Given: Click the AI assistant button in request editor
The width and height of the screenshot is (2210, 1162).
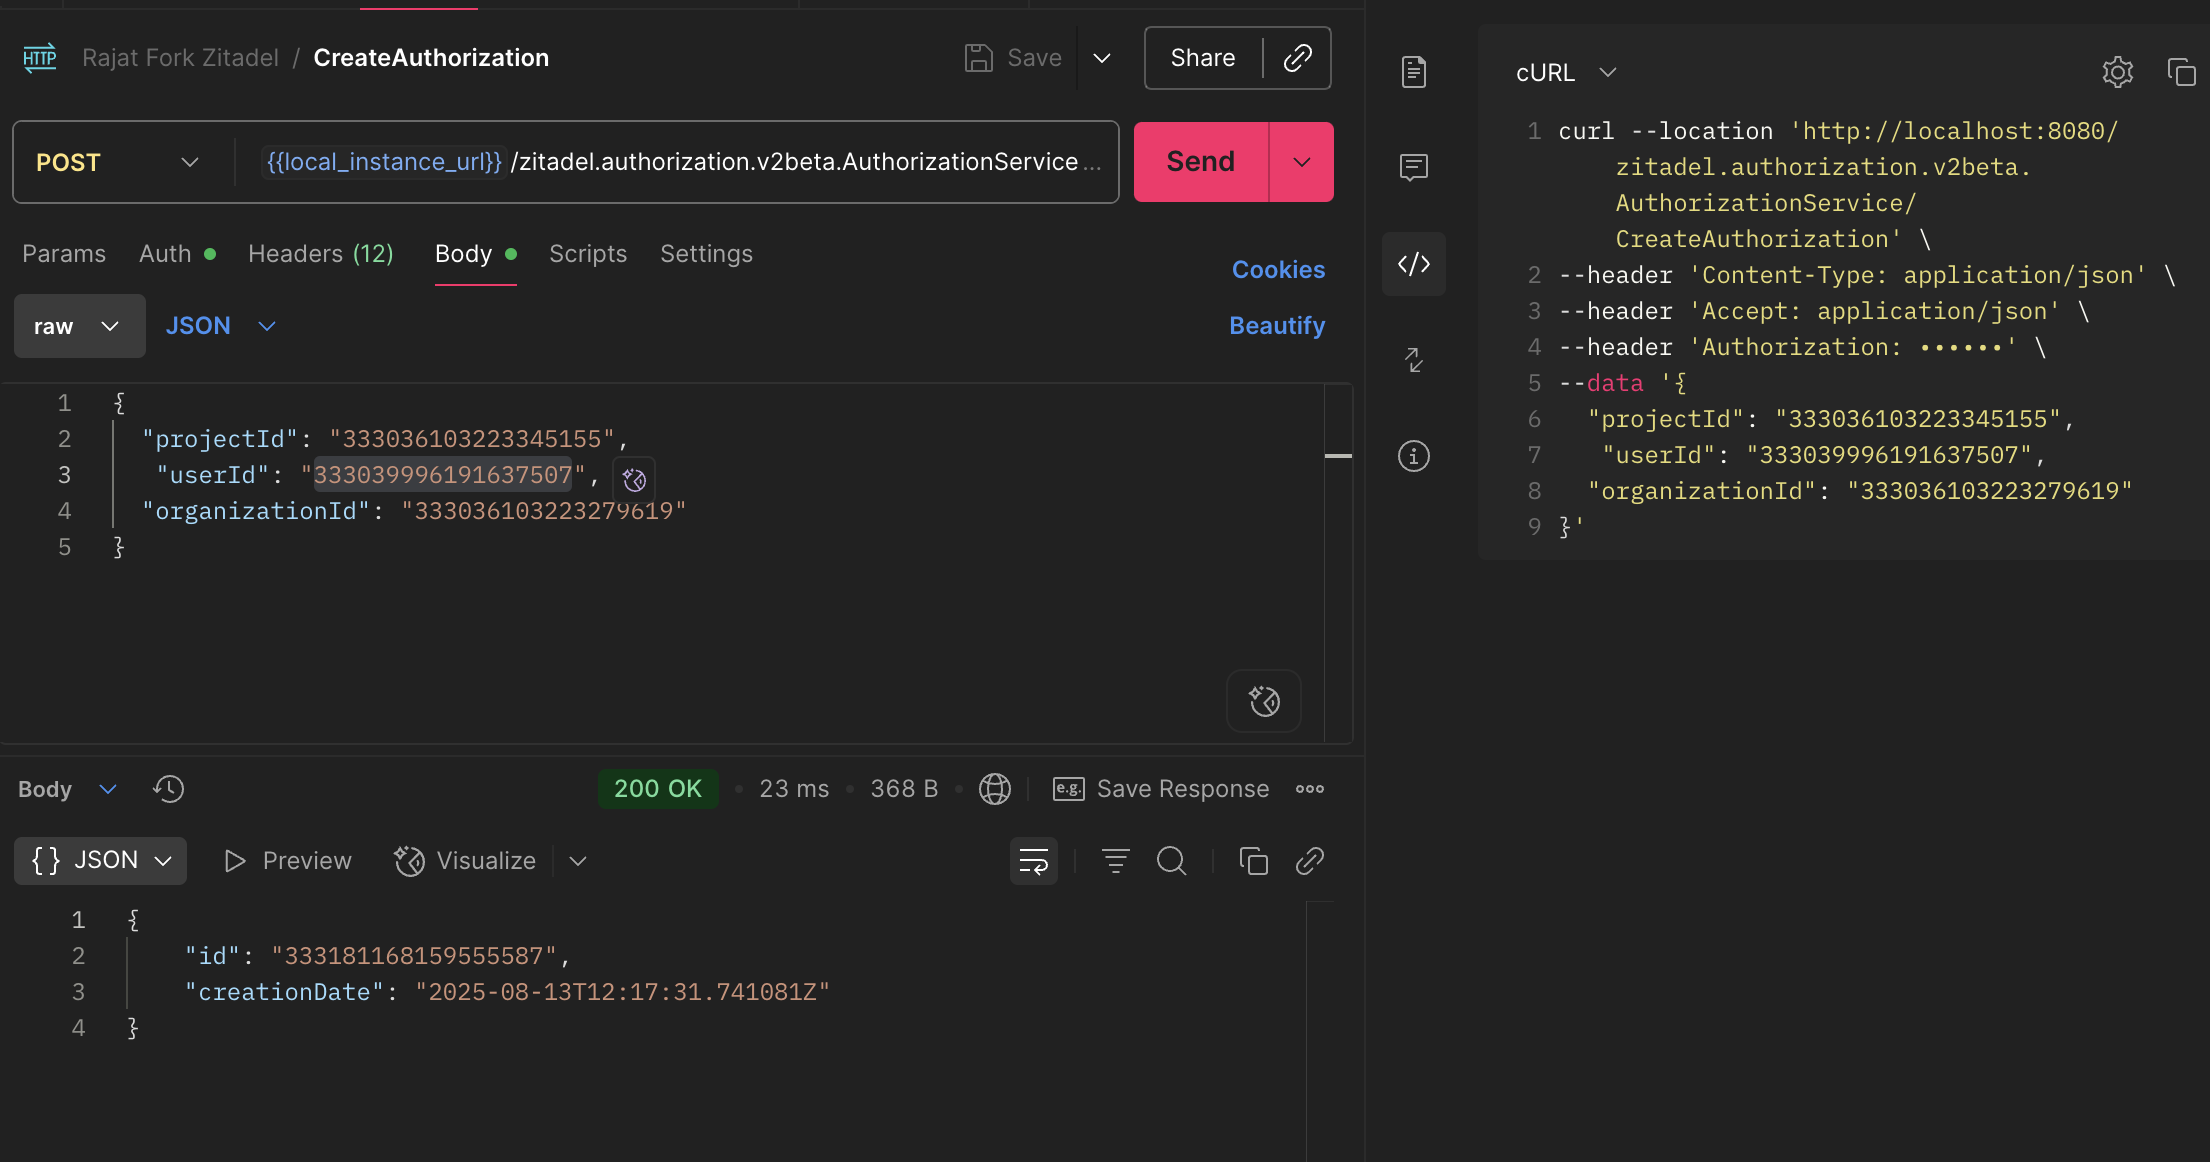Looking at the screenshot, I should (x=1264, y=701).
